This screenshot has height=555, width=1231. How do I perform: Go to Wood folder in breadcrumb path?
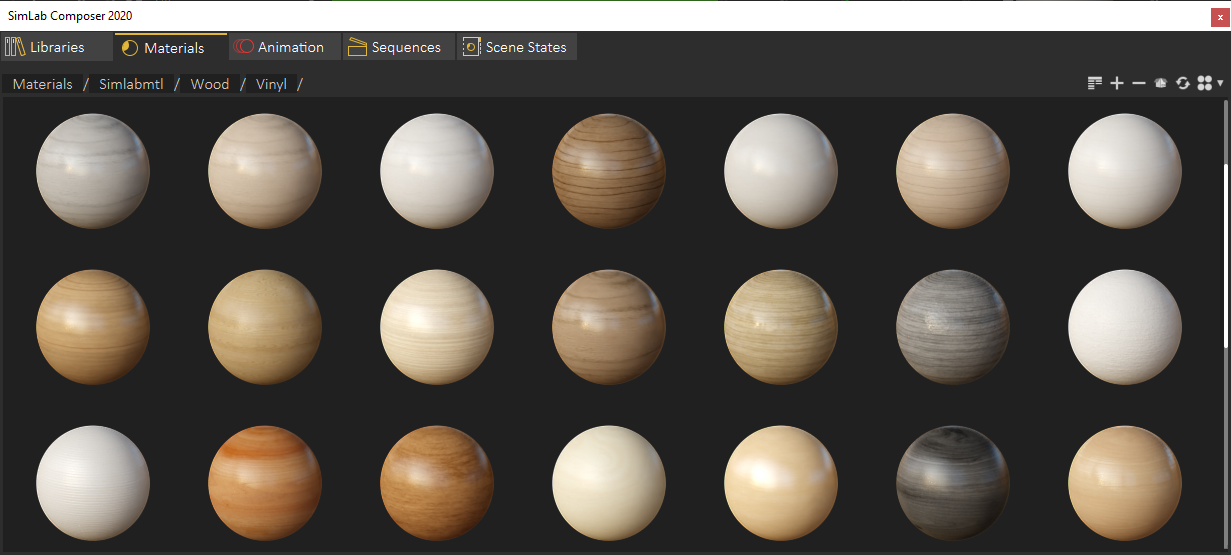(210, 84)
